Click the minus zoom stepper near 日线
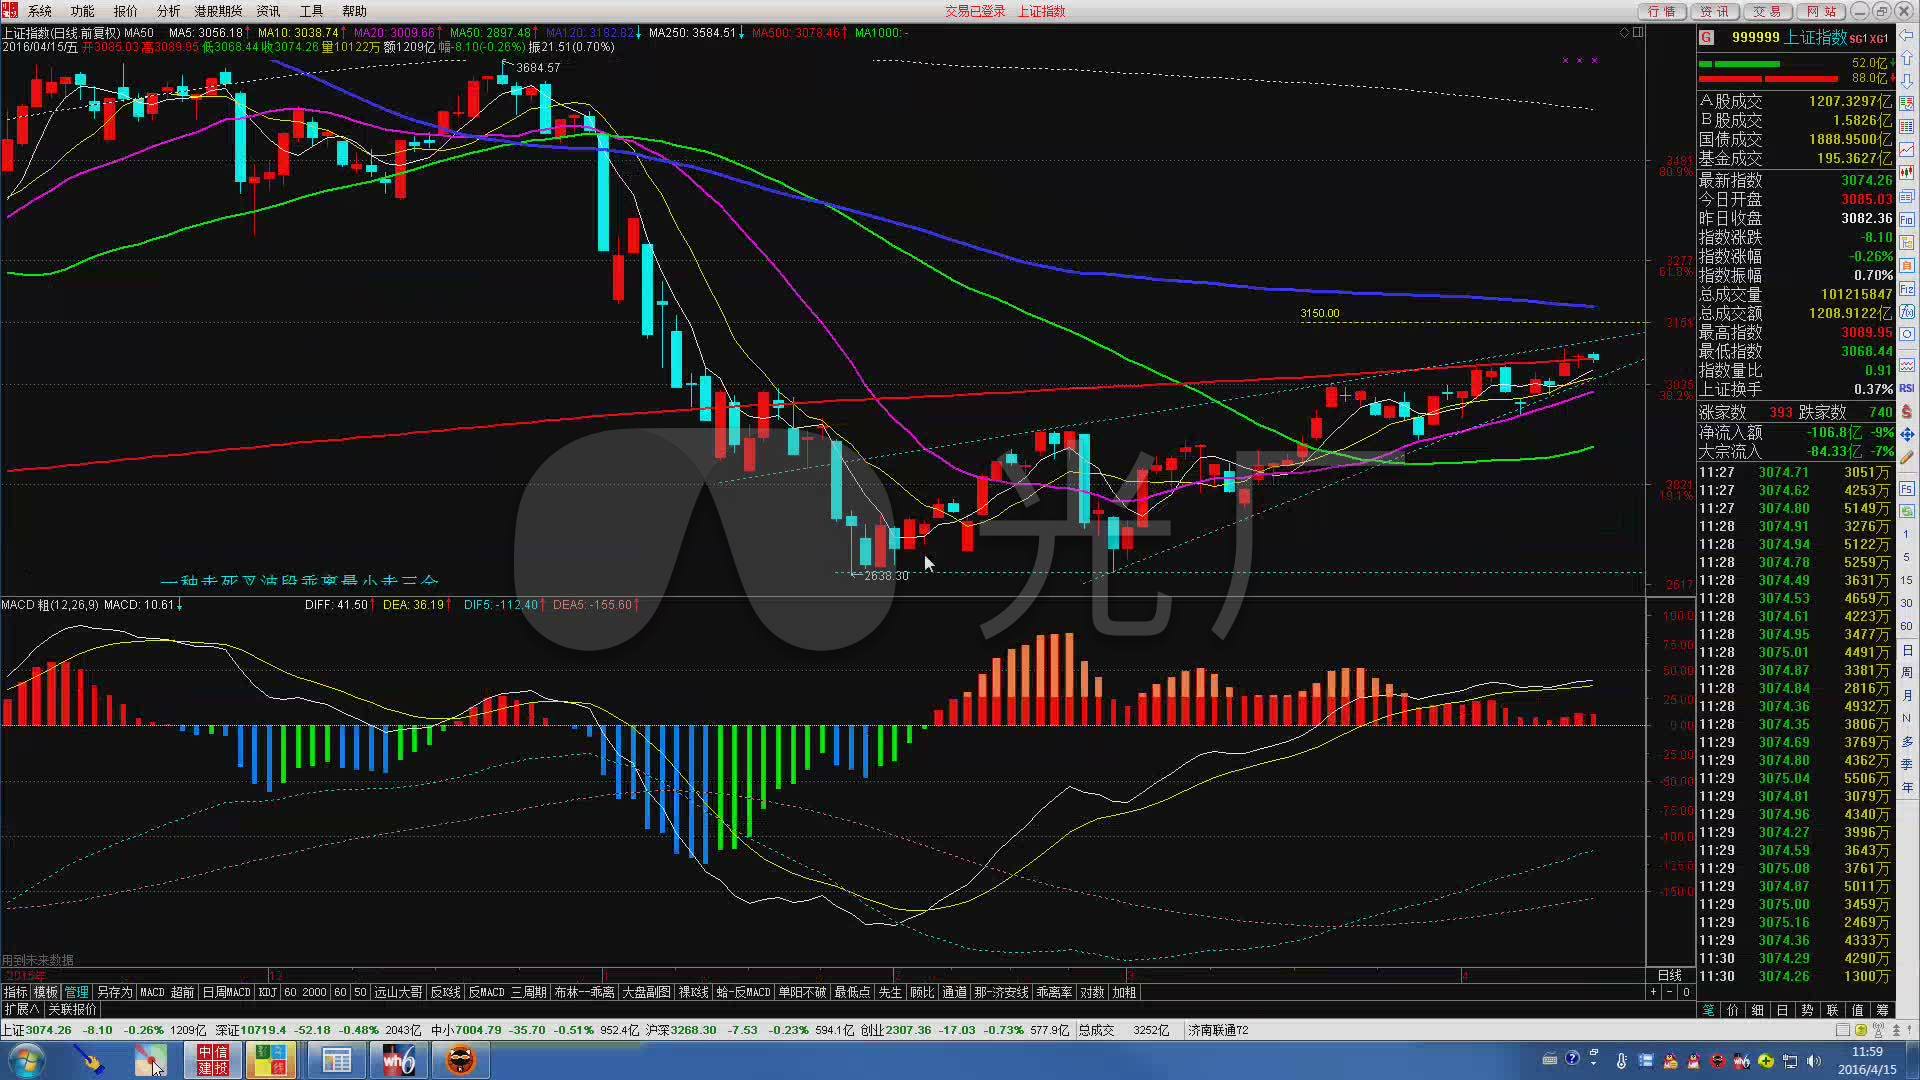Viewport: 1920px width, 1080px height. 1669,992
